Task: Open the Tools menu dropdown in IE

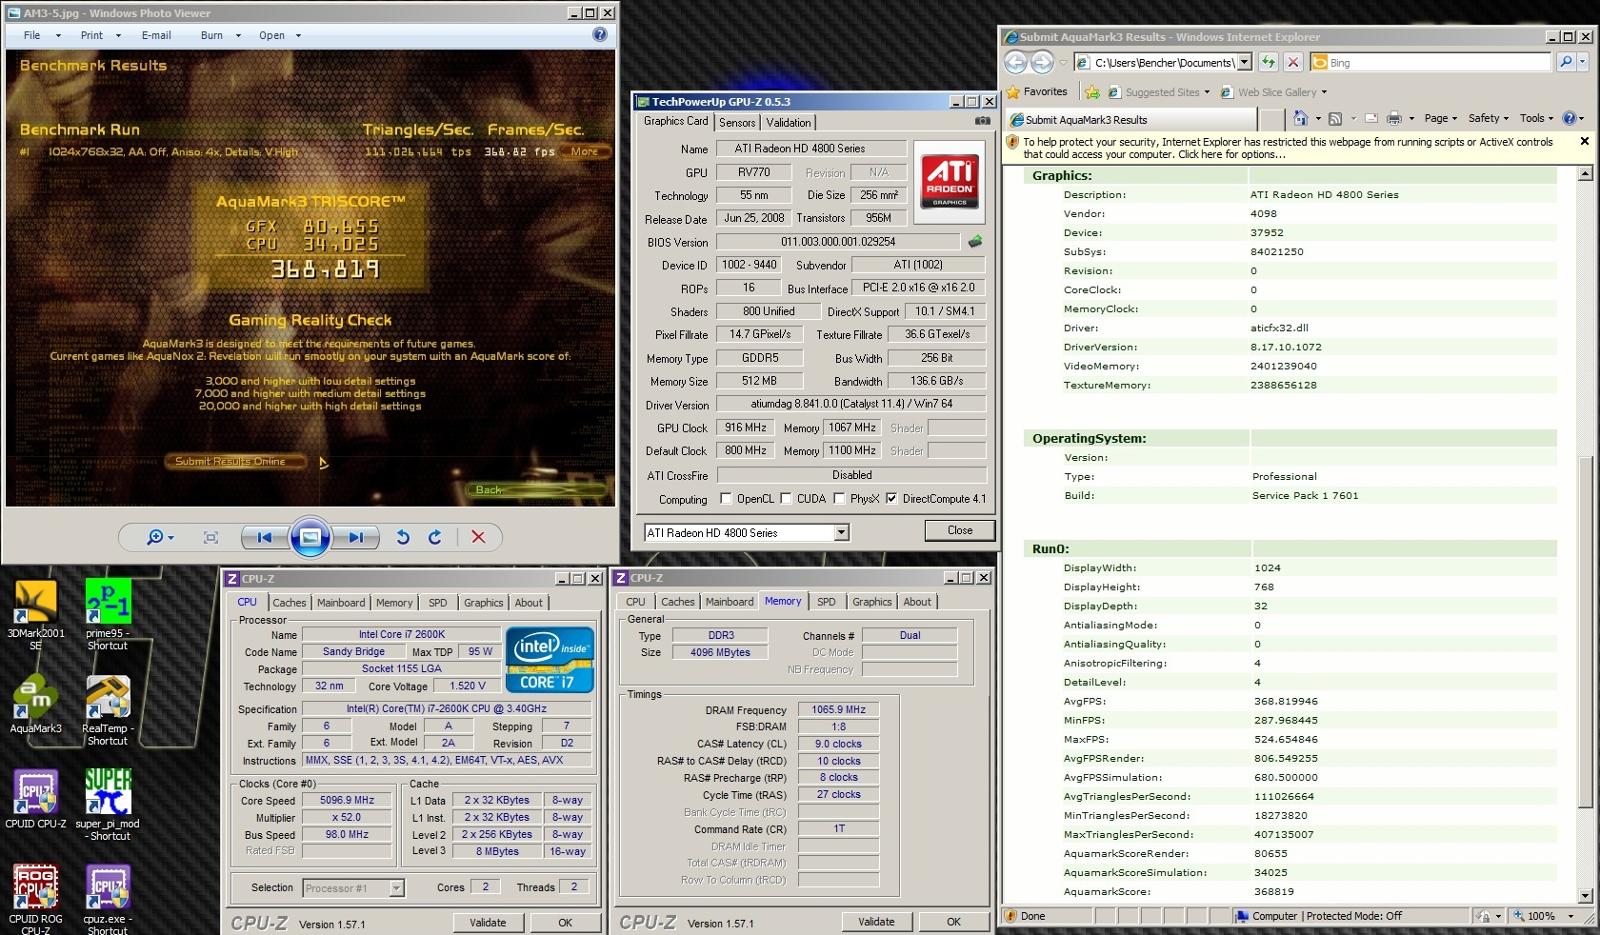Action: [x=1536, y=118]
